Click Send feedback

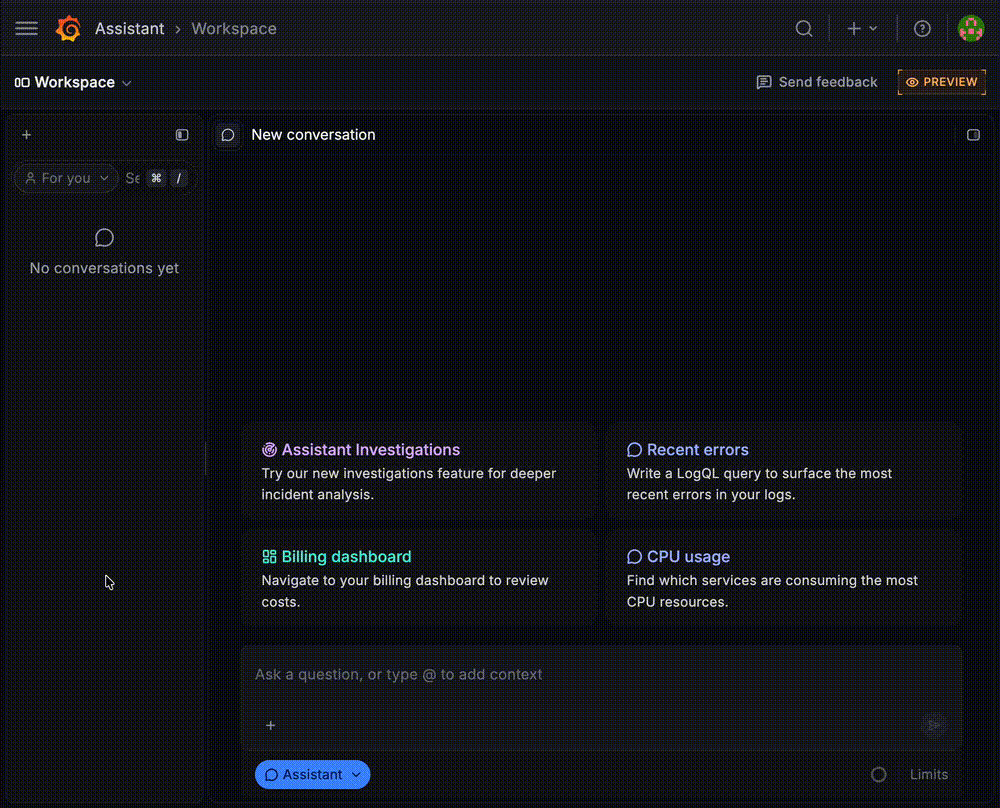817,82
